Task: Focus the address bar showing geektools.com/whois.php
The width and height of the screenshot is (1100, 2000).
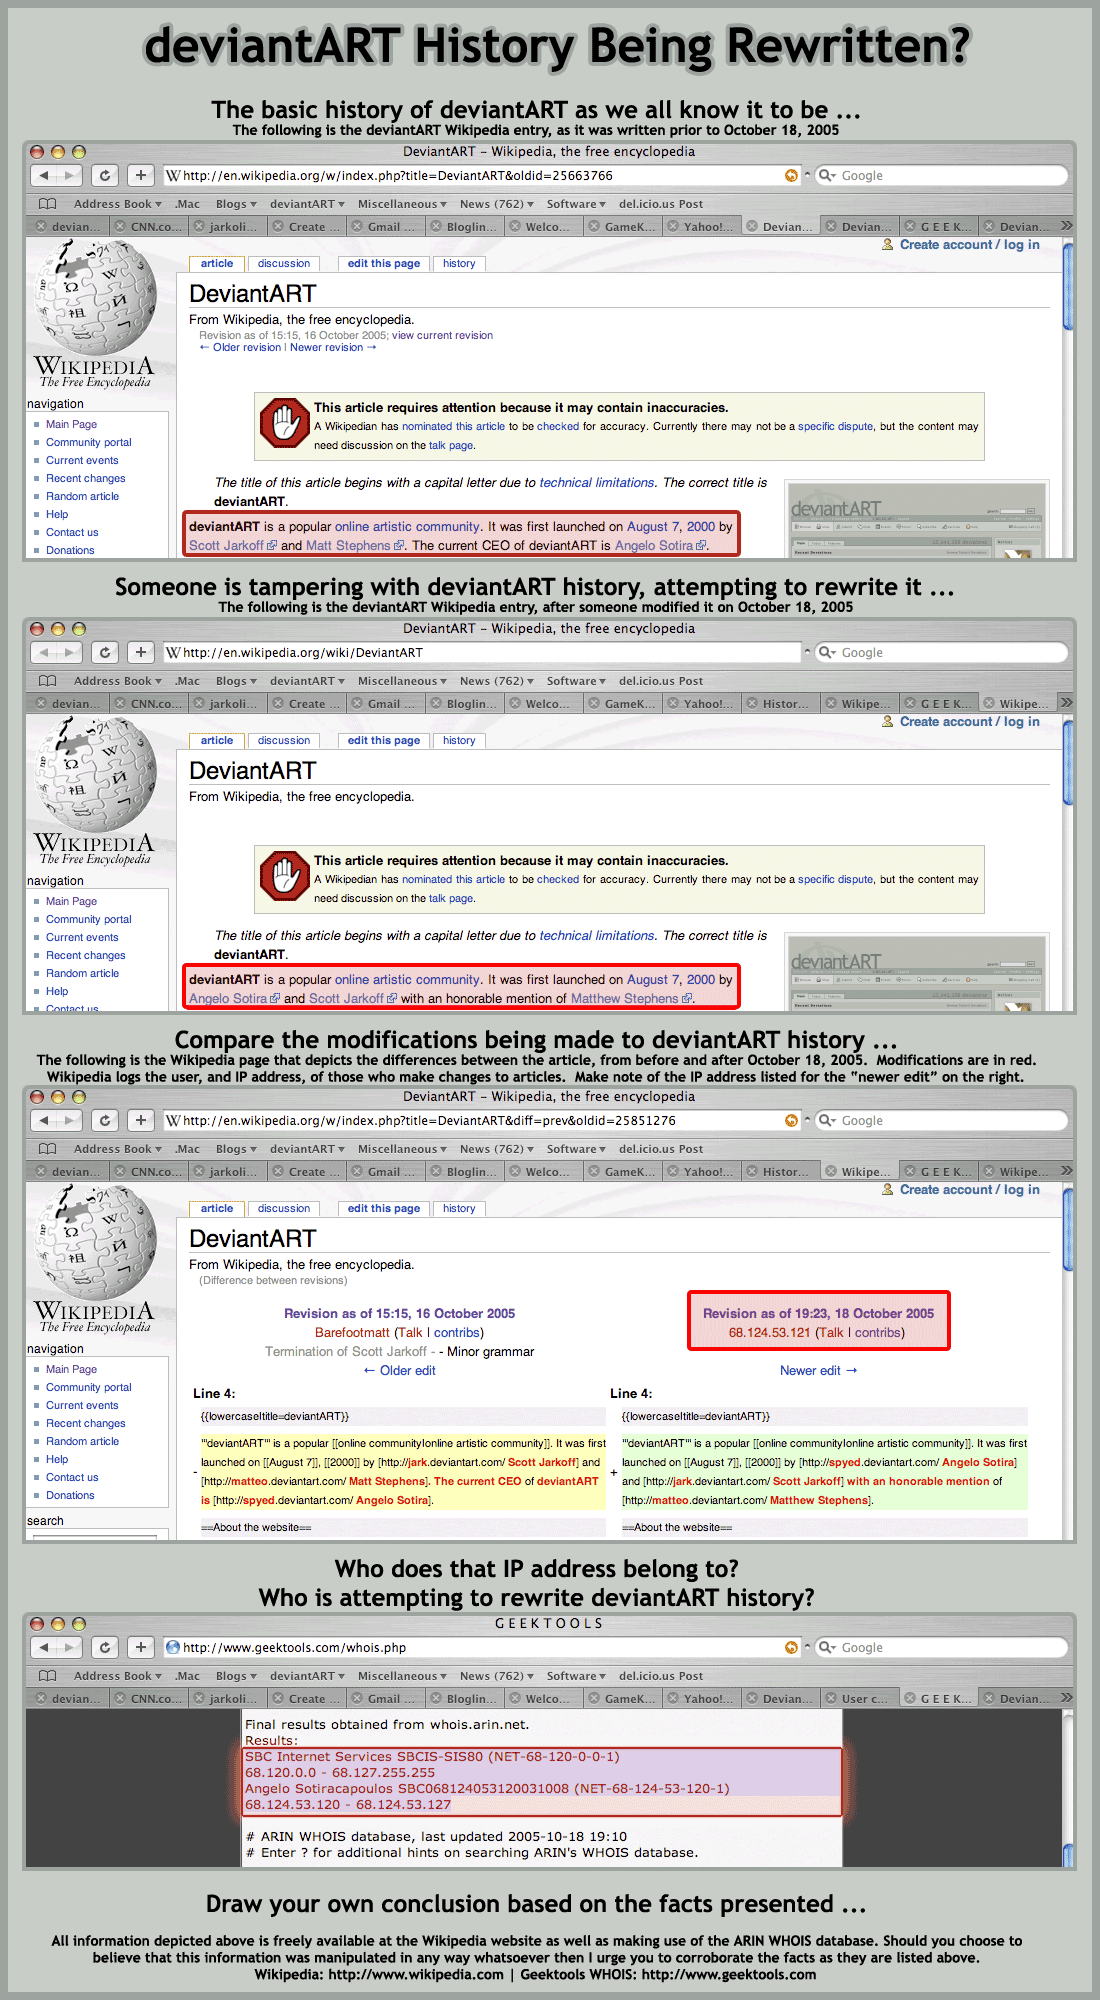Action: 482,1647
